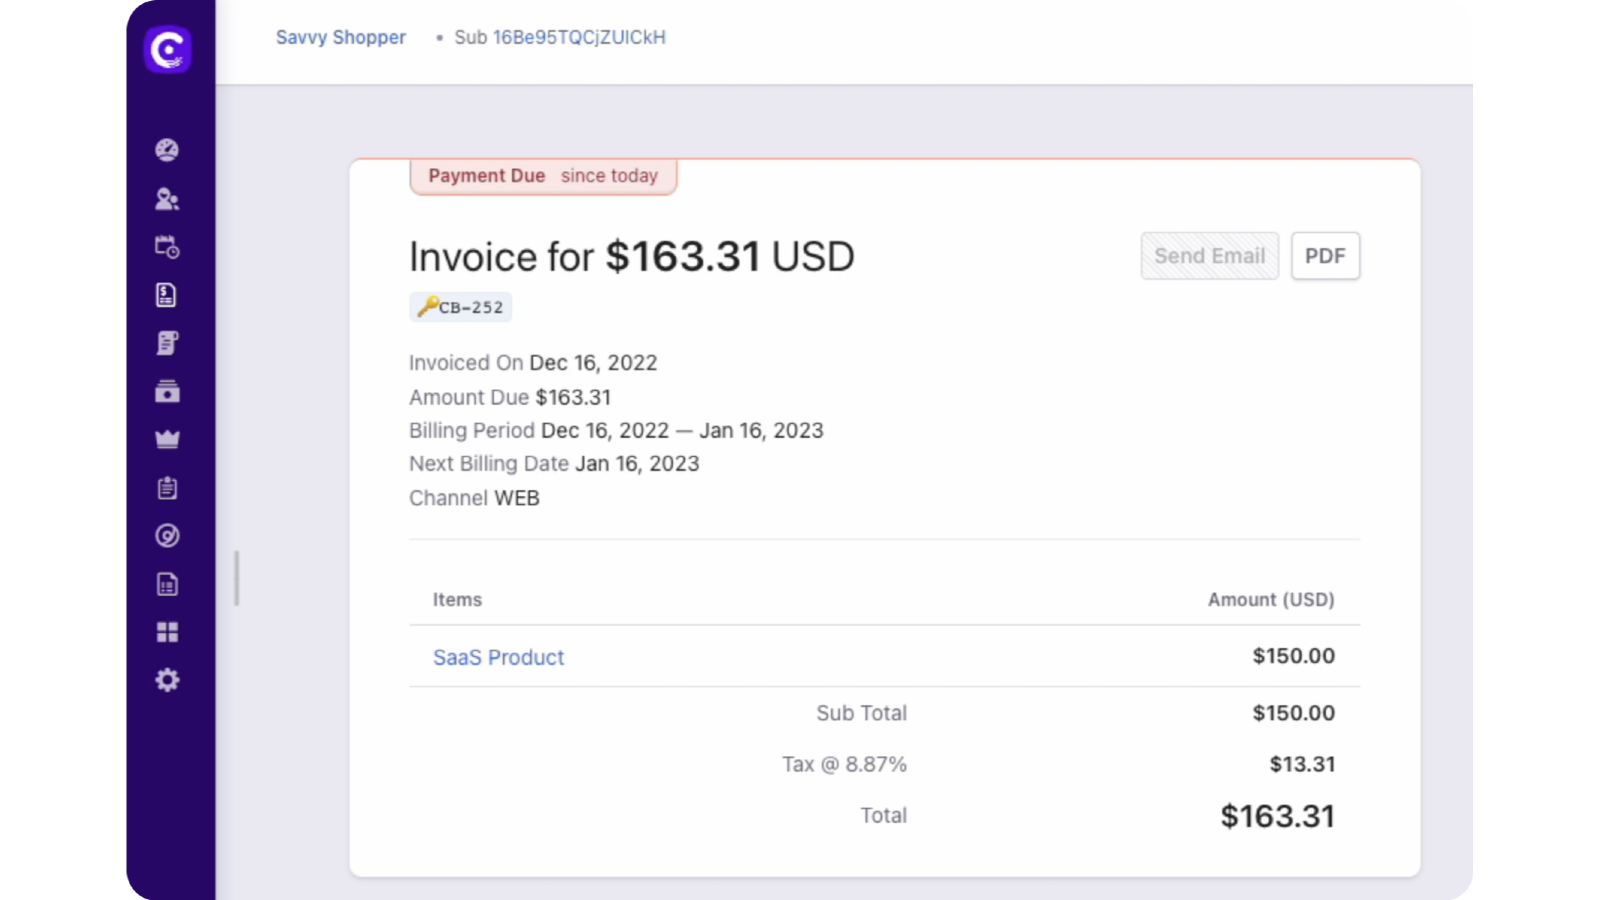Open the receipt scroll icon in sidebar
1600x900 pixels.
tap(167, 343)
